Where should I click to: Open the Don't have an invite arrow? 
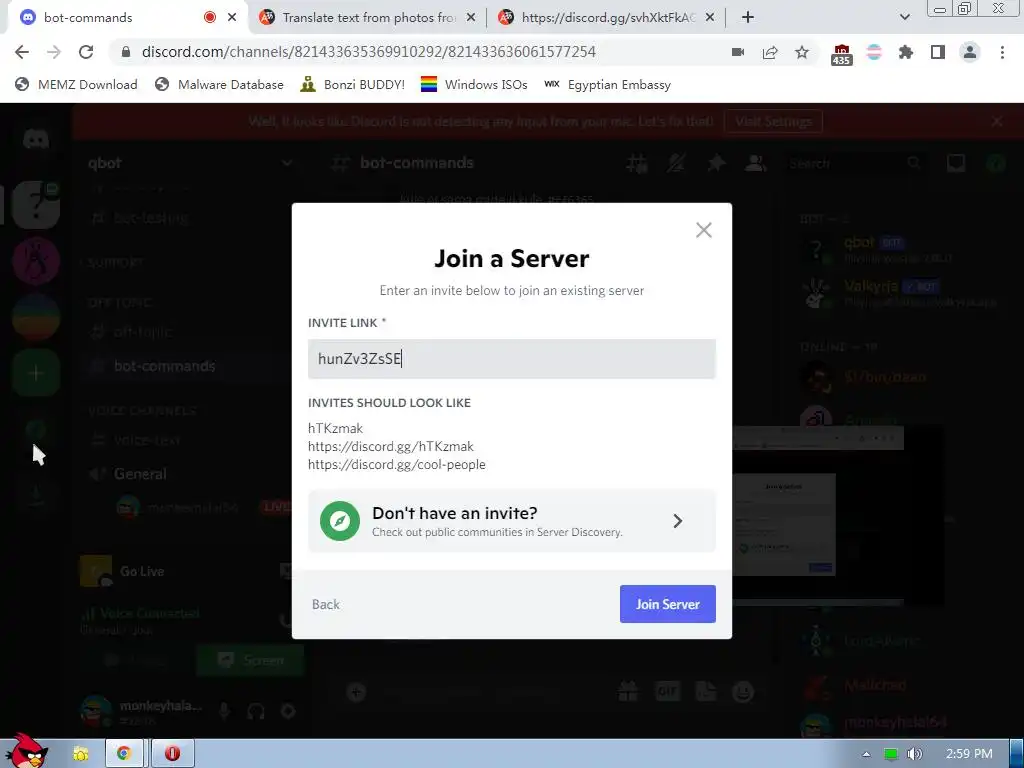click(678, 521)
